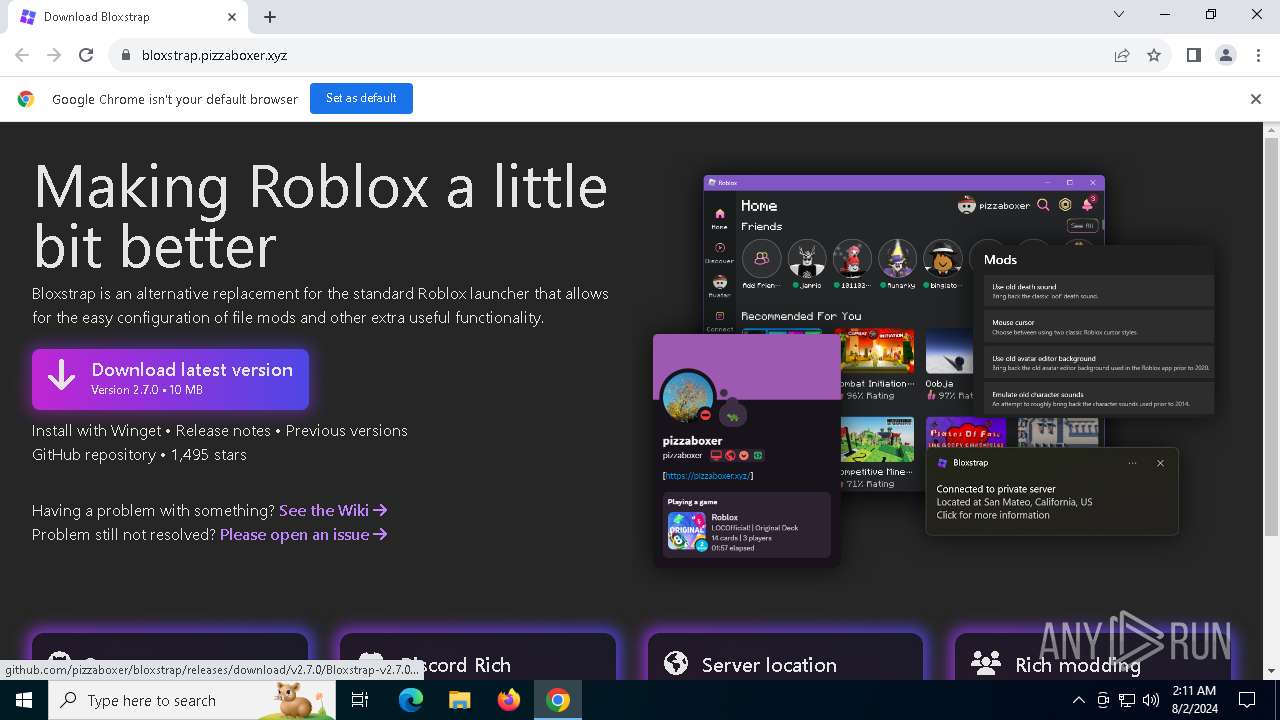
Task: Click the site lock icon in address bar
Action: (125, 55)
